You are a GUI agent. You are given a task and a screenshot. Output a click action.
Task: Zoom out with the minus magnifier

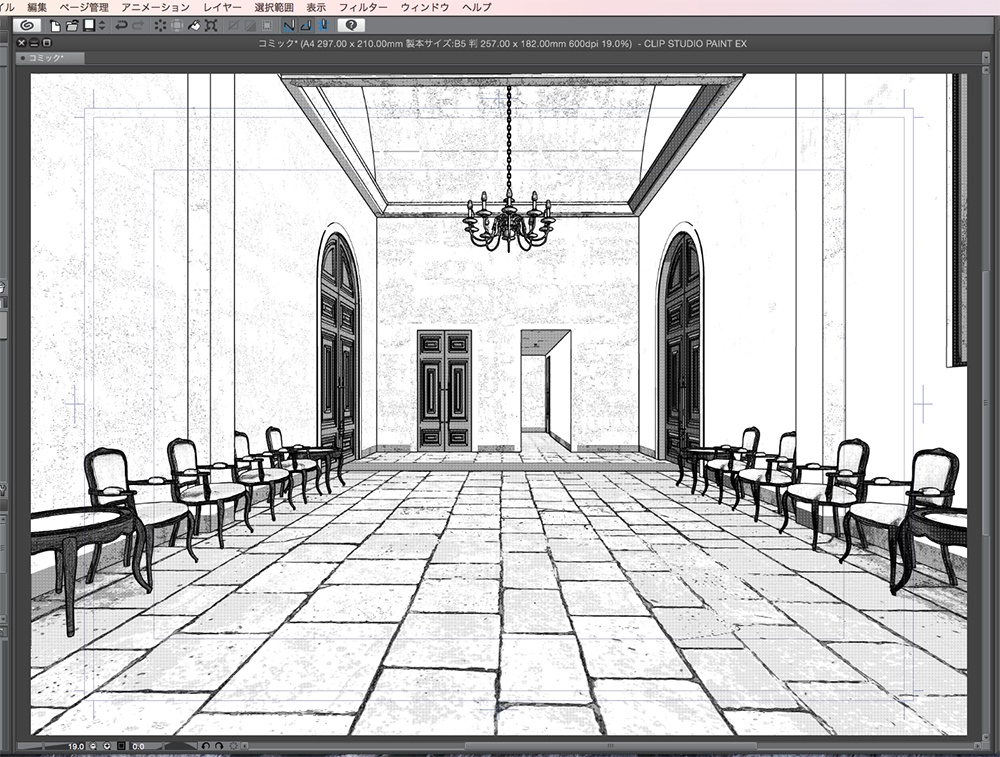pyautogui.click(x=93, y=746)
